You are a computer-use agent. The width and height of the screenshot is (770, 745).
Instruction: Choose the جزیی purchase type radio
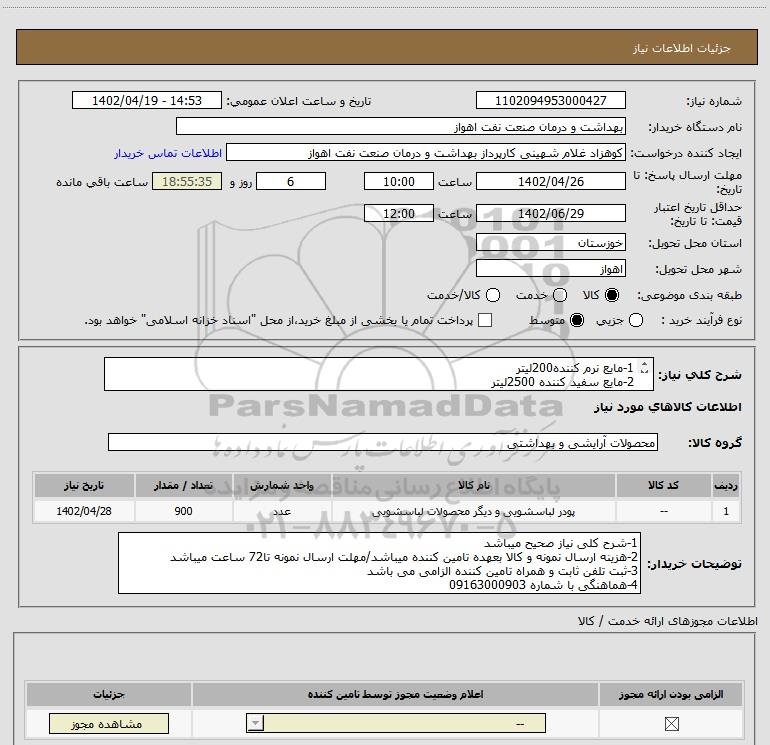(x=635, y=320)
